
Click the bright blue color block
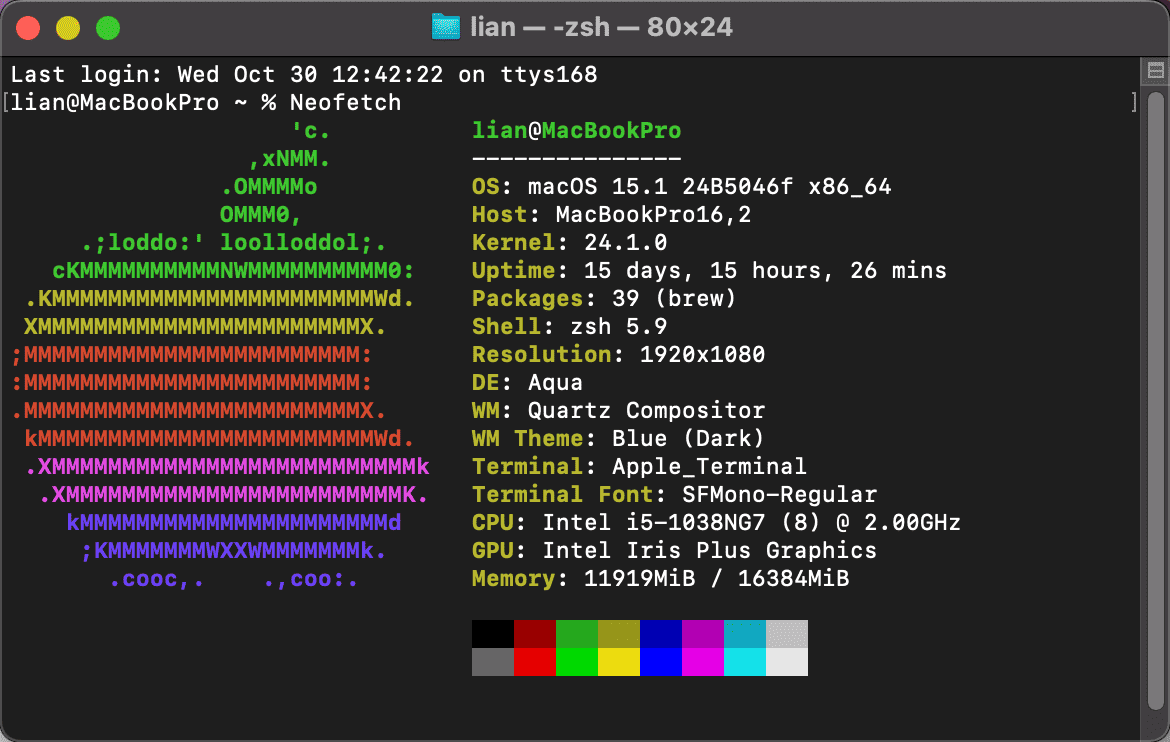[x=661, y=662]
